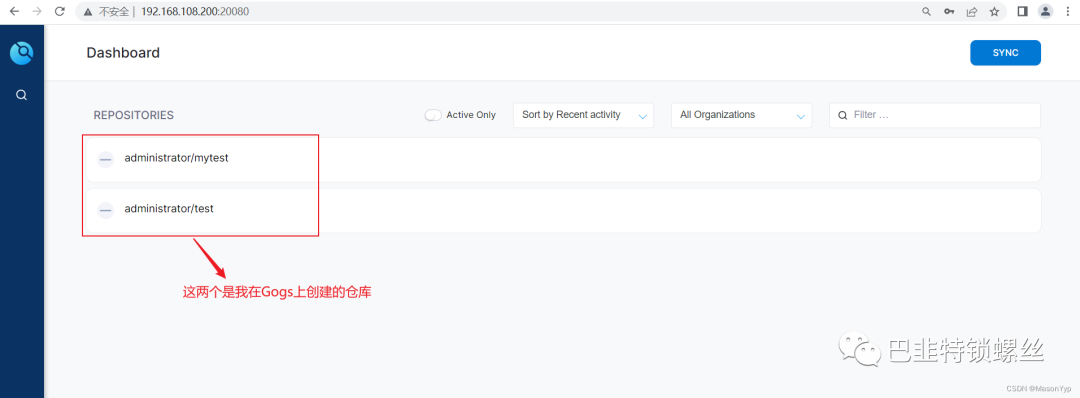The height and width of the screenshot is (398, 1080).
Task: Click the browser back arrow
Action: tap(14, 11)
